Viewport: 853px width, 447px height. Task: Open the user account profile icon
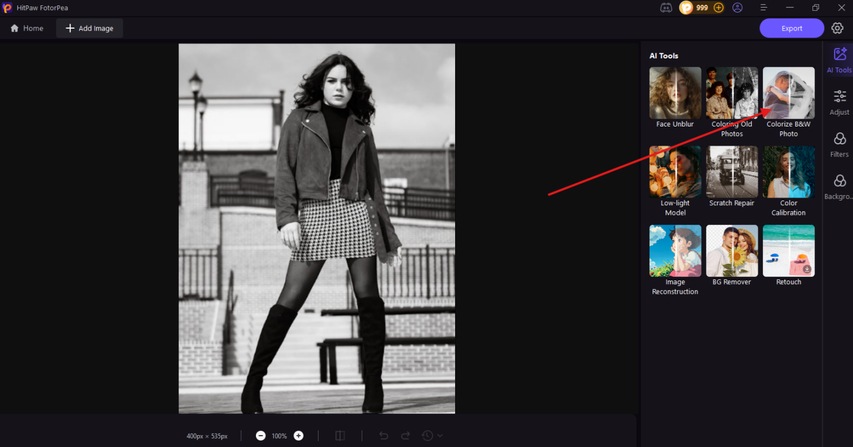737,8
